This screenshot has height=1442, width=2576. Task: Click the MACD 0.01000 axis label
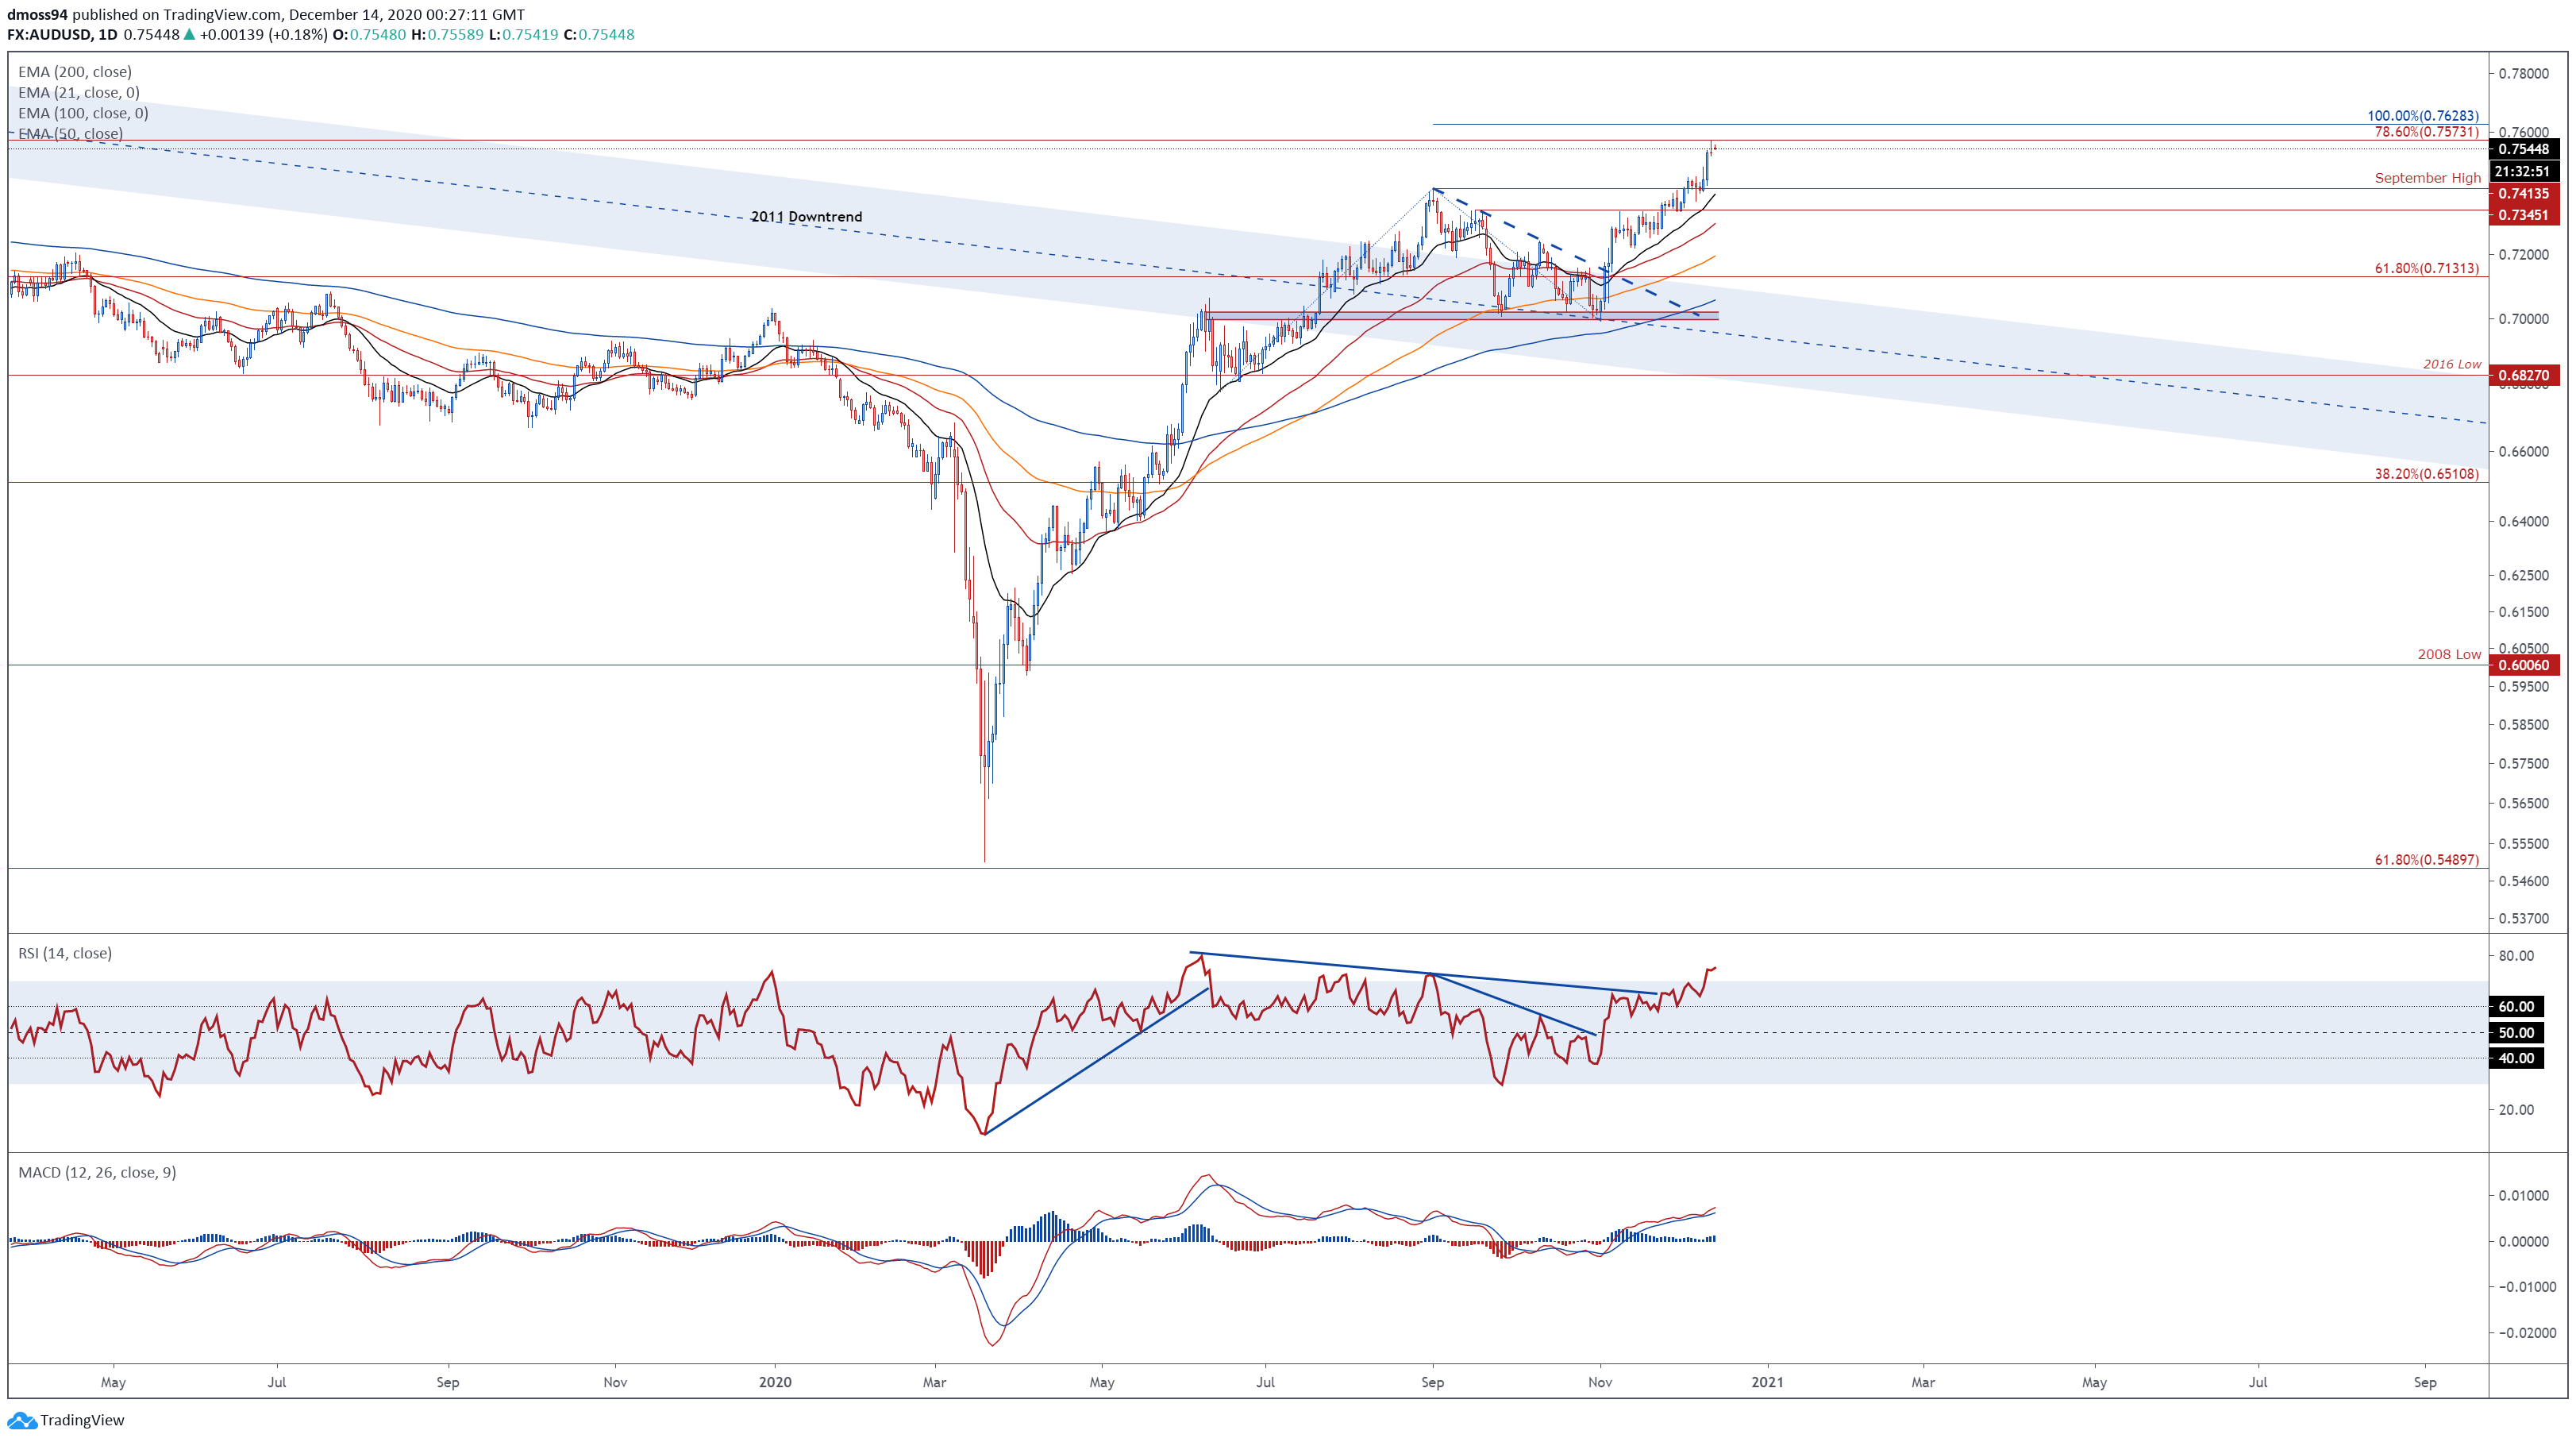pyautogui.click(x=2523, y=1196)
